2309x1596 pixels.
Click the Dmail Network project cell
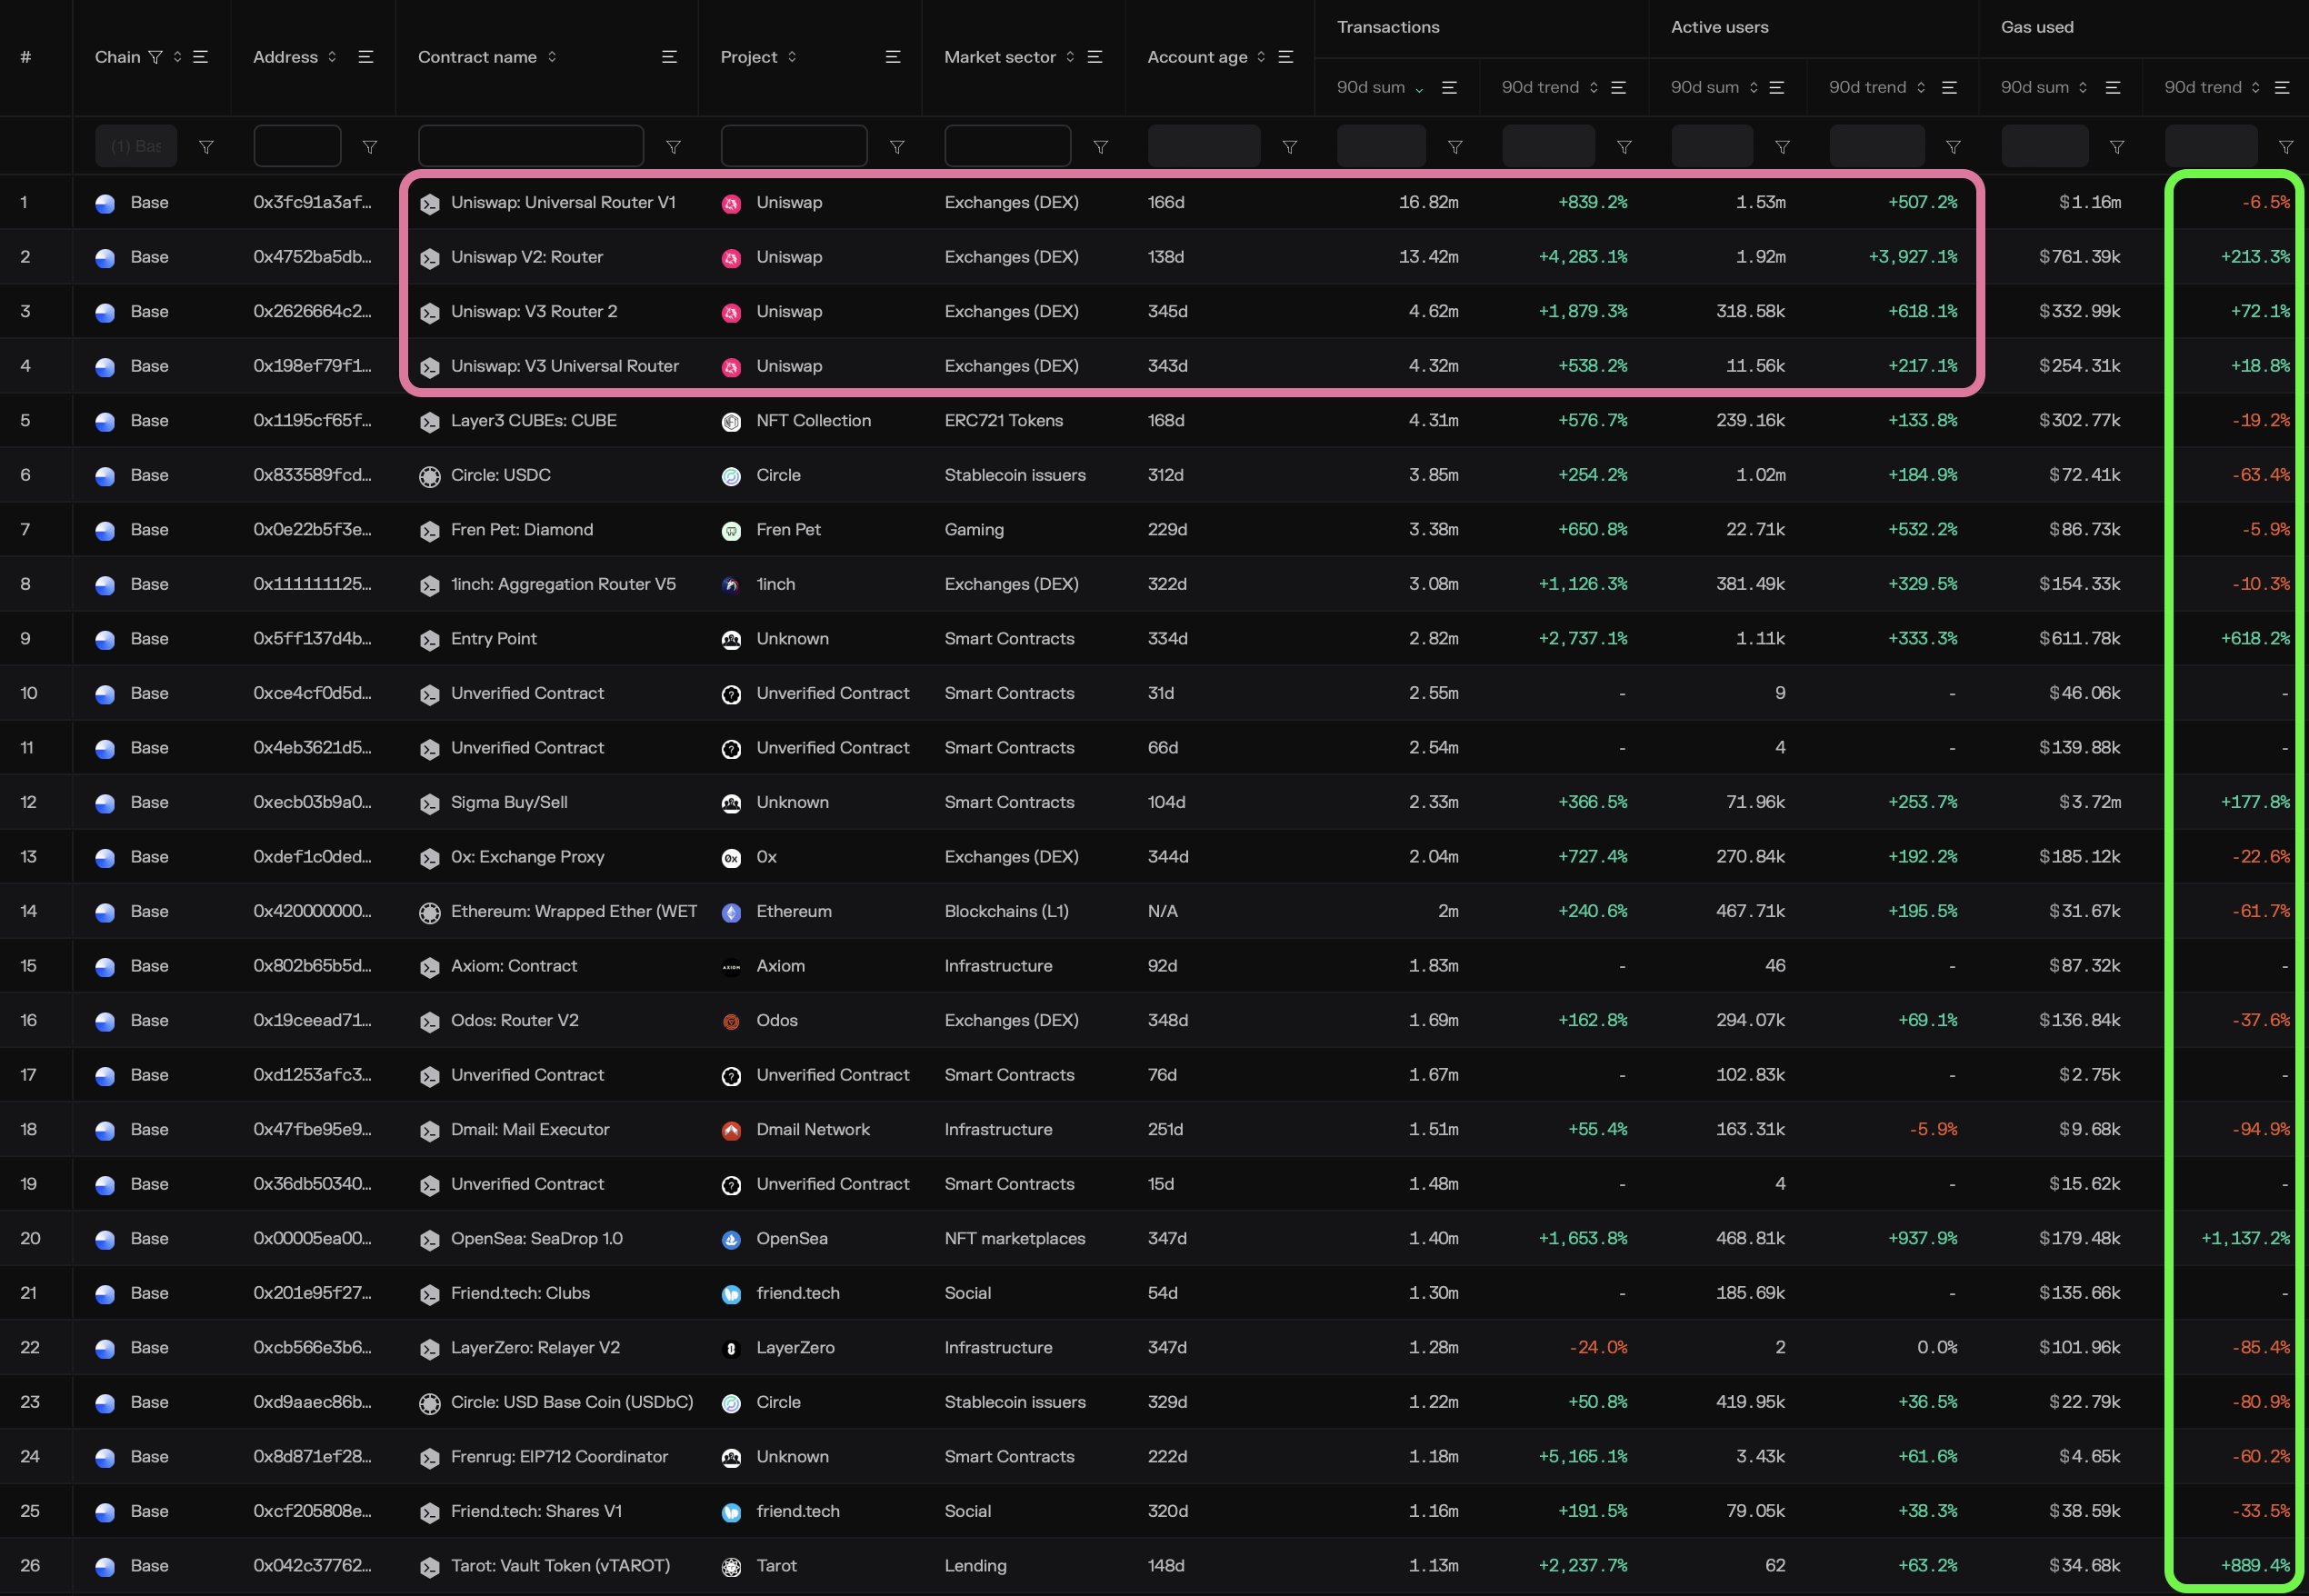[x=813, y=1130]
